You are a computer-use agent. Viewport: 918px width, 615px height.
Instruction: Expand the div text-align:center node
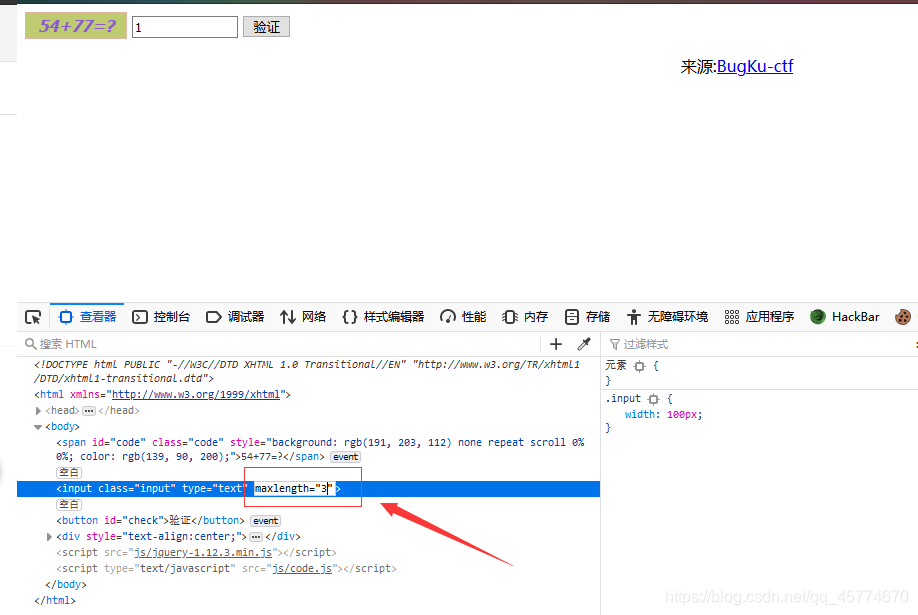tap(49, 537)
